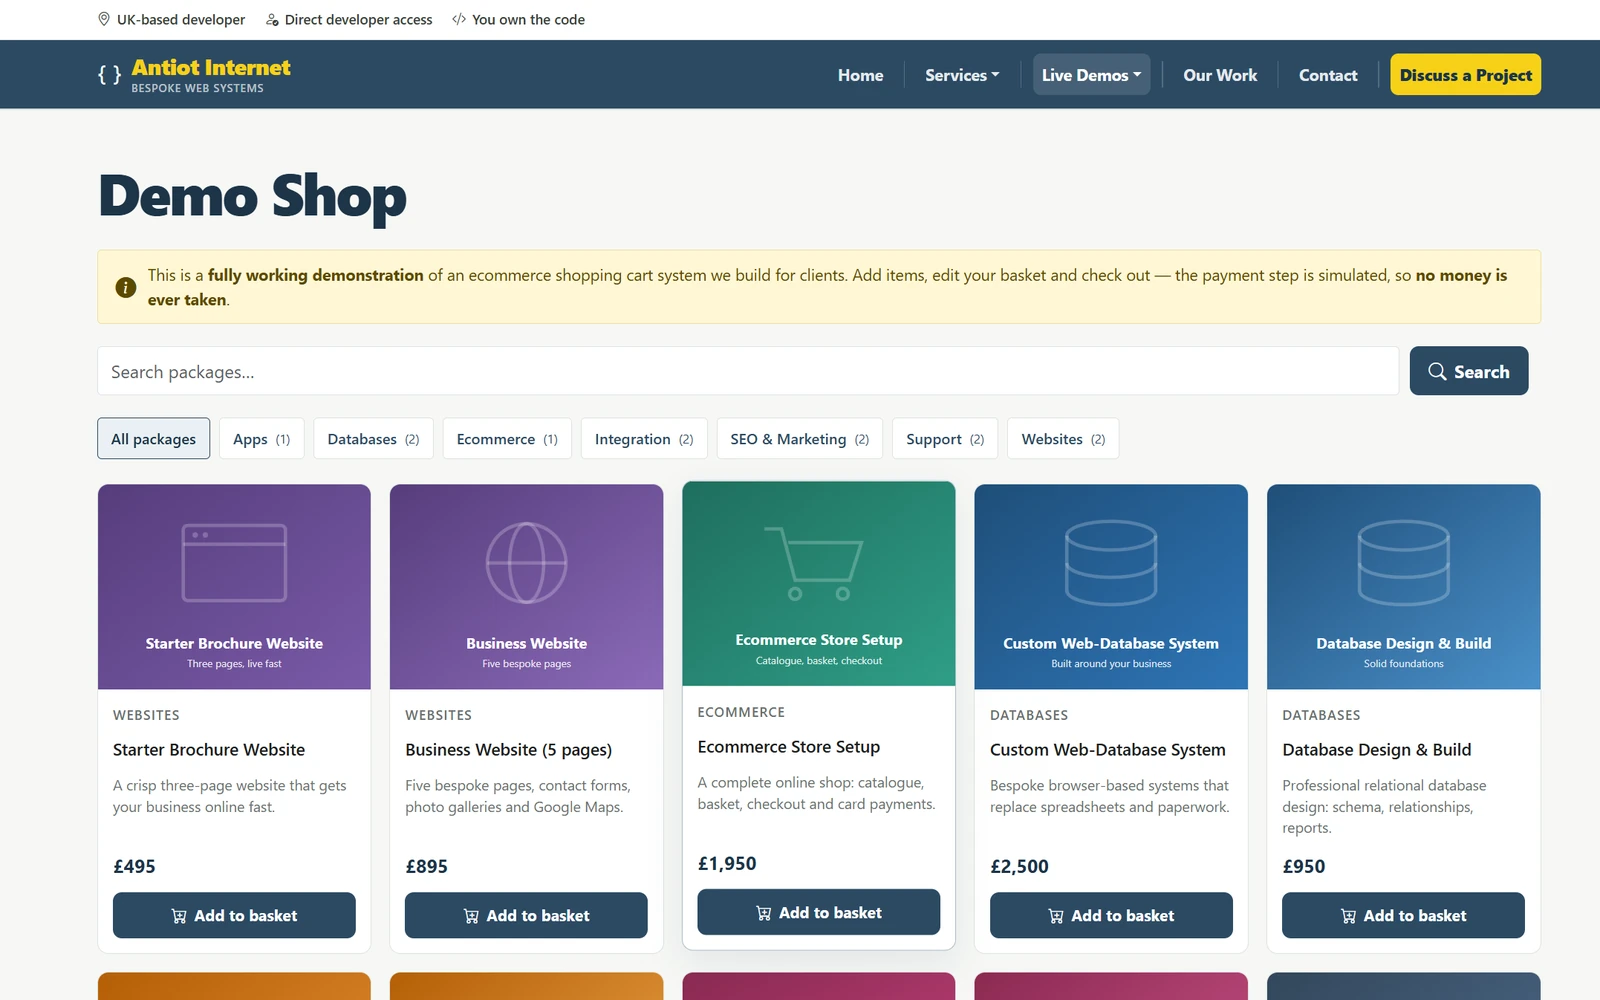The height and width of the screenshot is (1000, 1600).
Task: Click the £950 price text
Action: coord(1304,867)
